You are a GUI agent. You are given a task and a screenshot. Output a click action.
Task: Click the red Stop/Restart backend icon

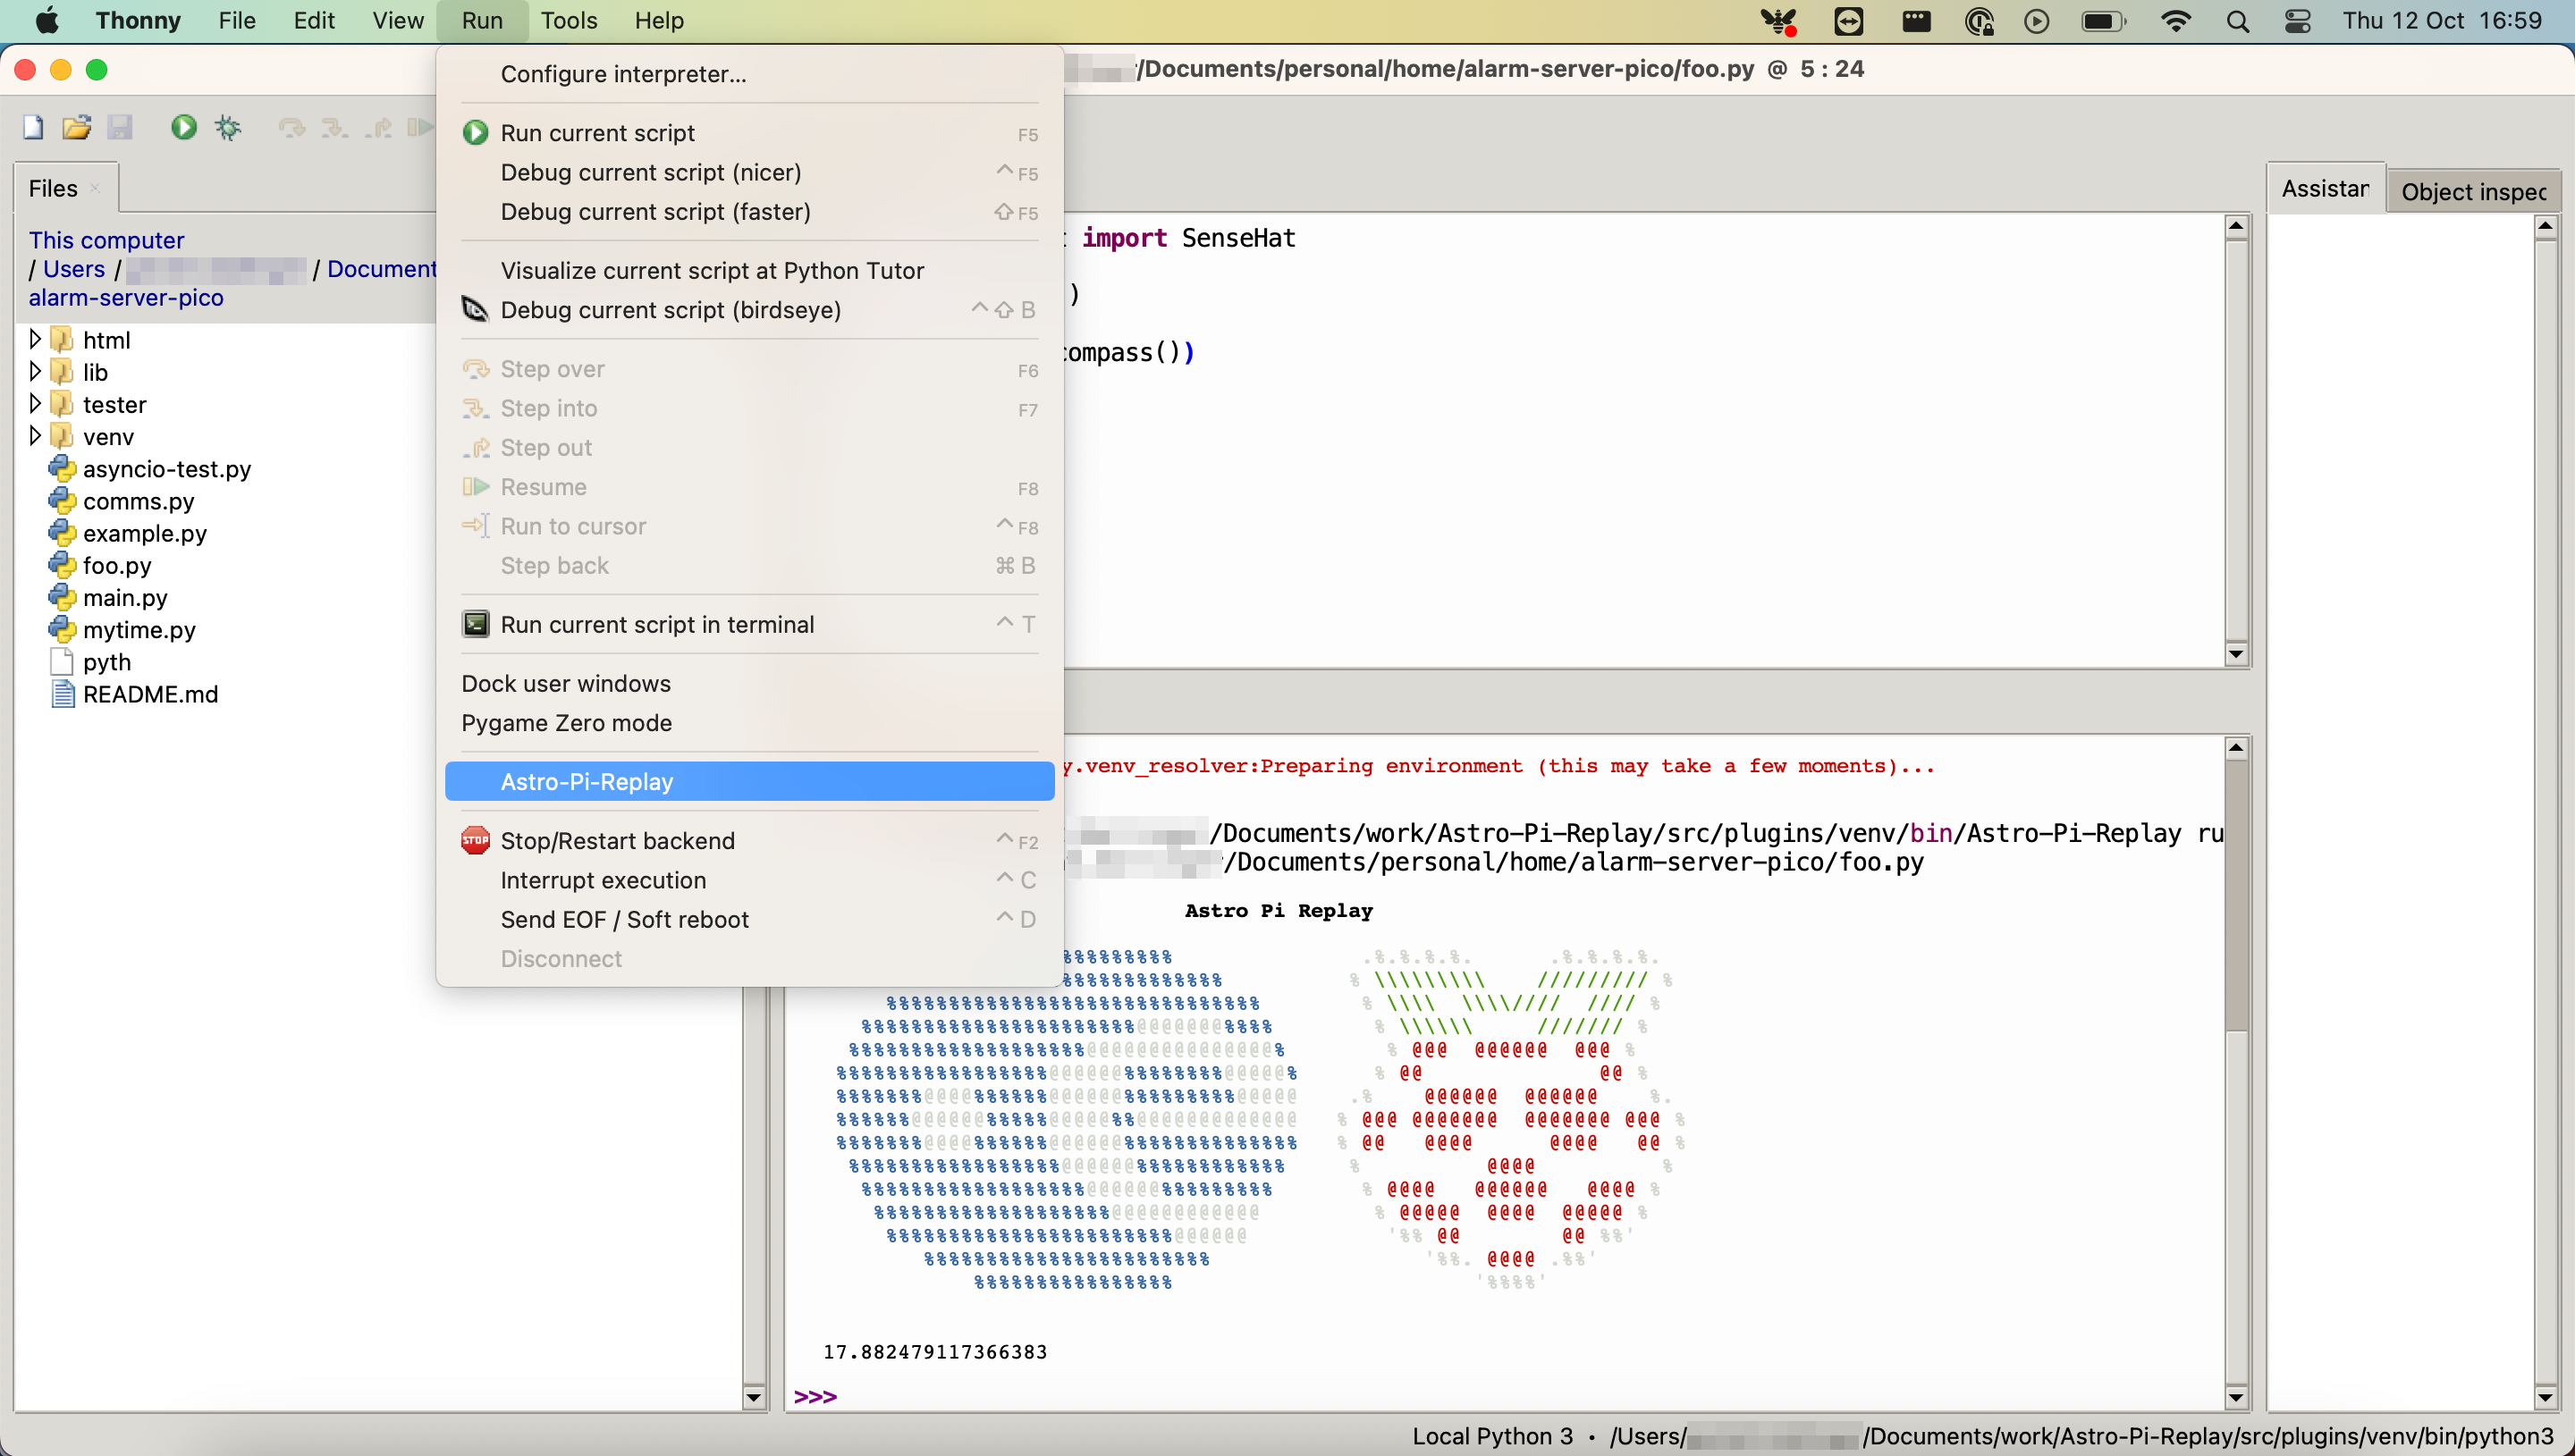click(x=475, y=840)
